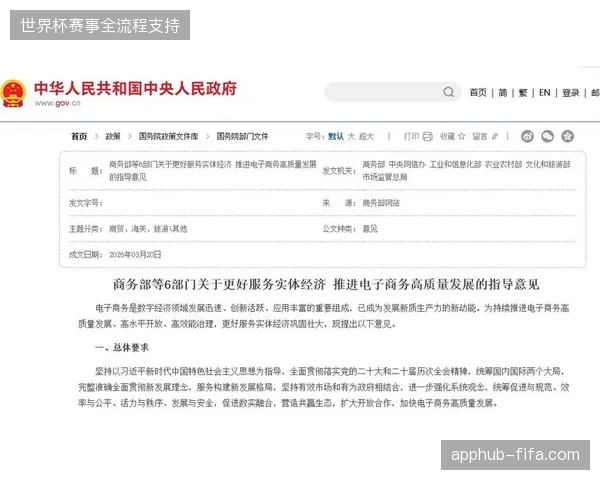The height and width of the screenshot is (480, 600).
Task: Click the site title 中华人民共和国中央人民政府
Action: pos(135,88)
